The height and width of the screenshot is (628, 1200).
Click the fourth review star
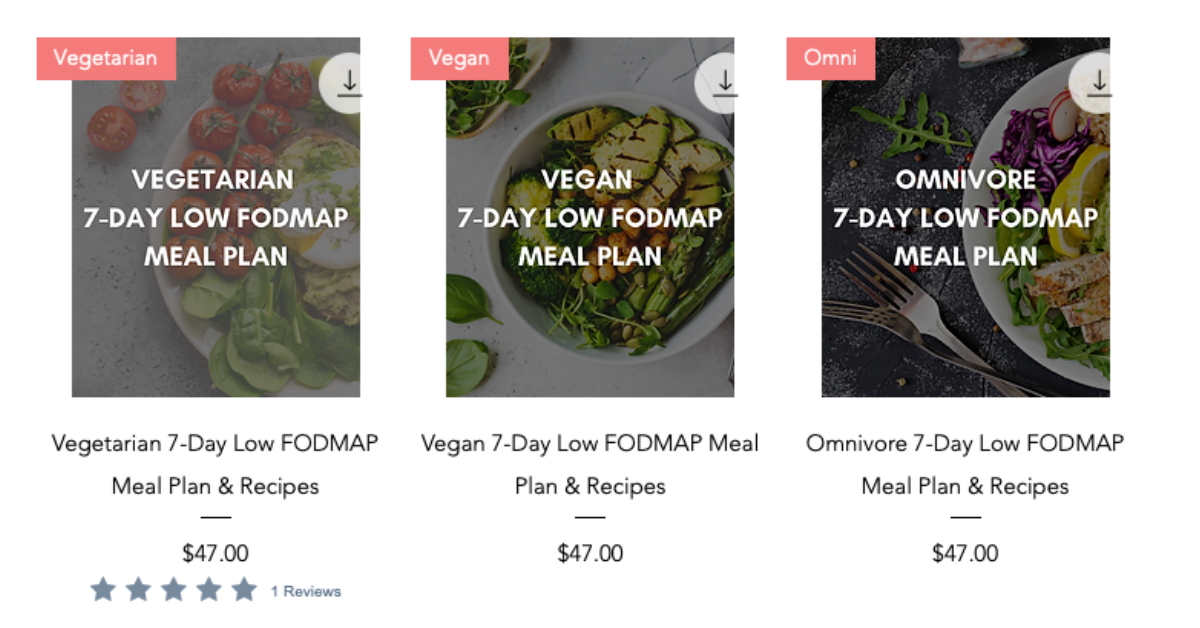click(208, 590)
